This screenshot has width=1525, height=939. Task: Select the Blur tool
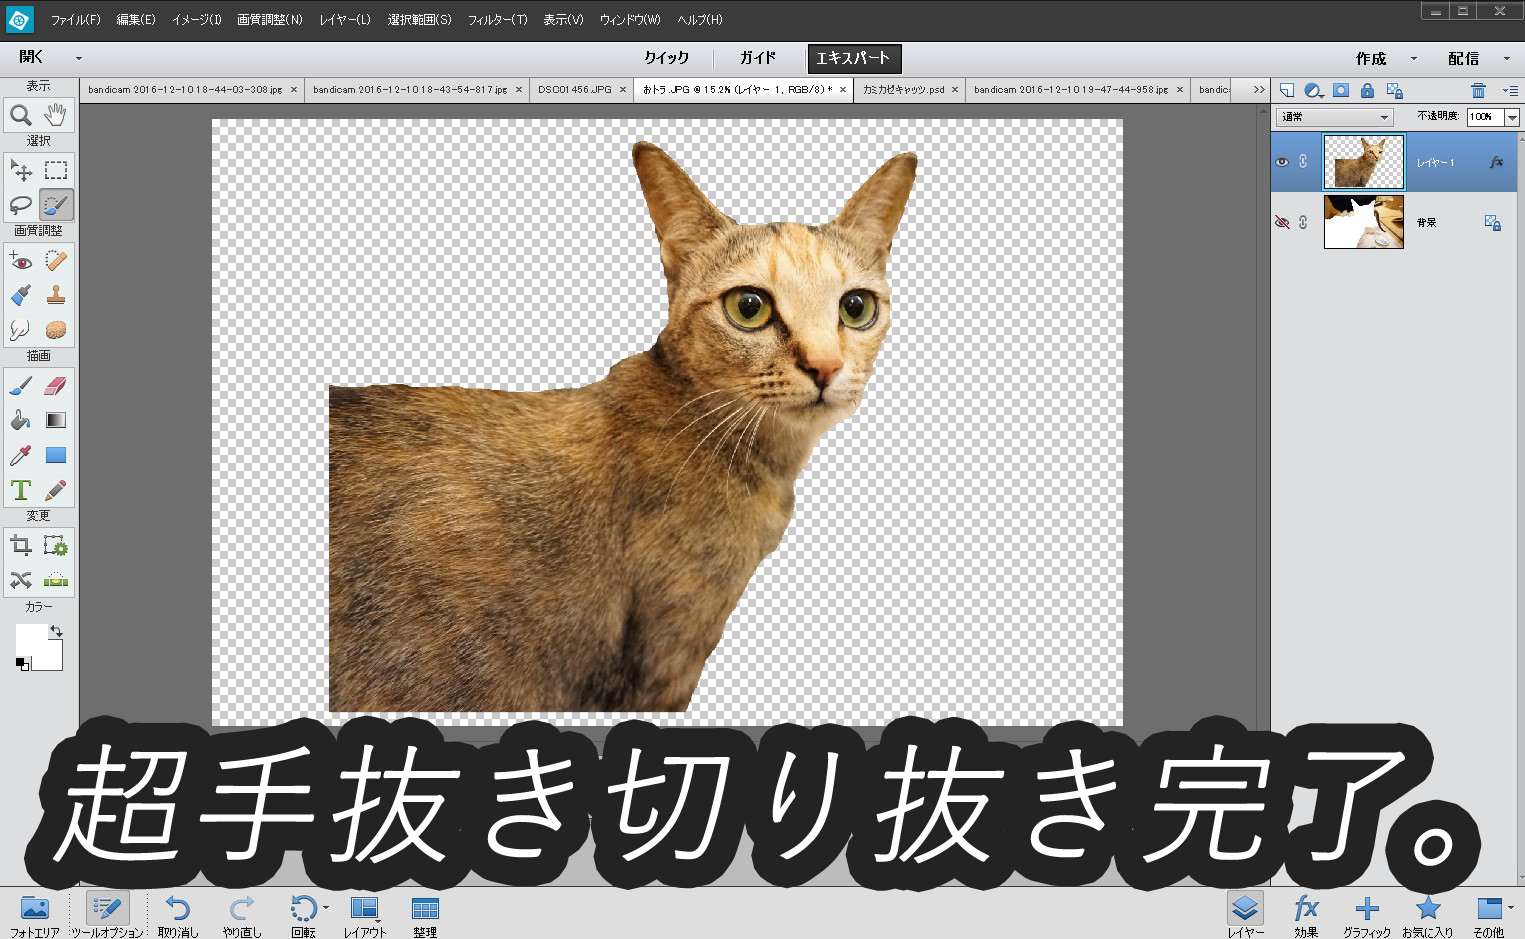(x=21, y=330)
